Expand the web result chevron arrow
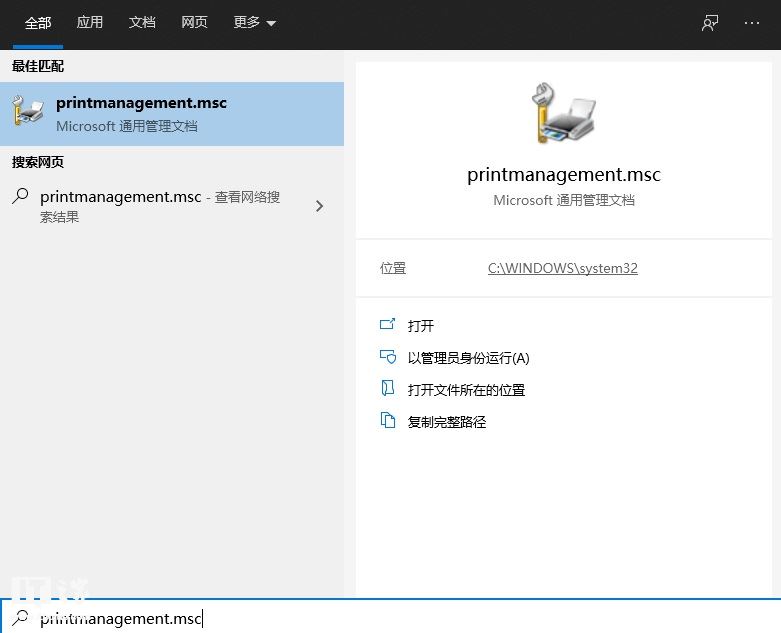This screenshot has width=781, height=633. click(319, 206)
